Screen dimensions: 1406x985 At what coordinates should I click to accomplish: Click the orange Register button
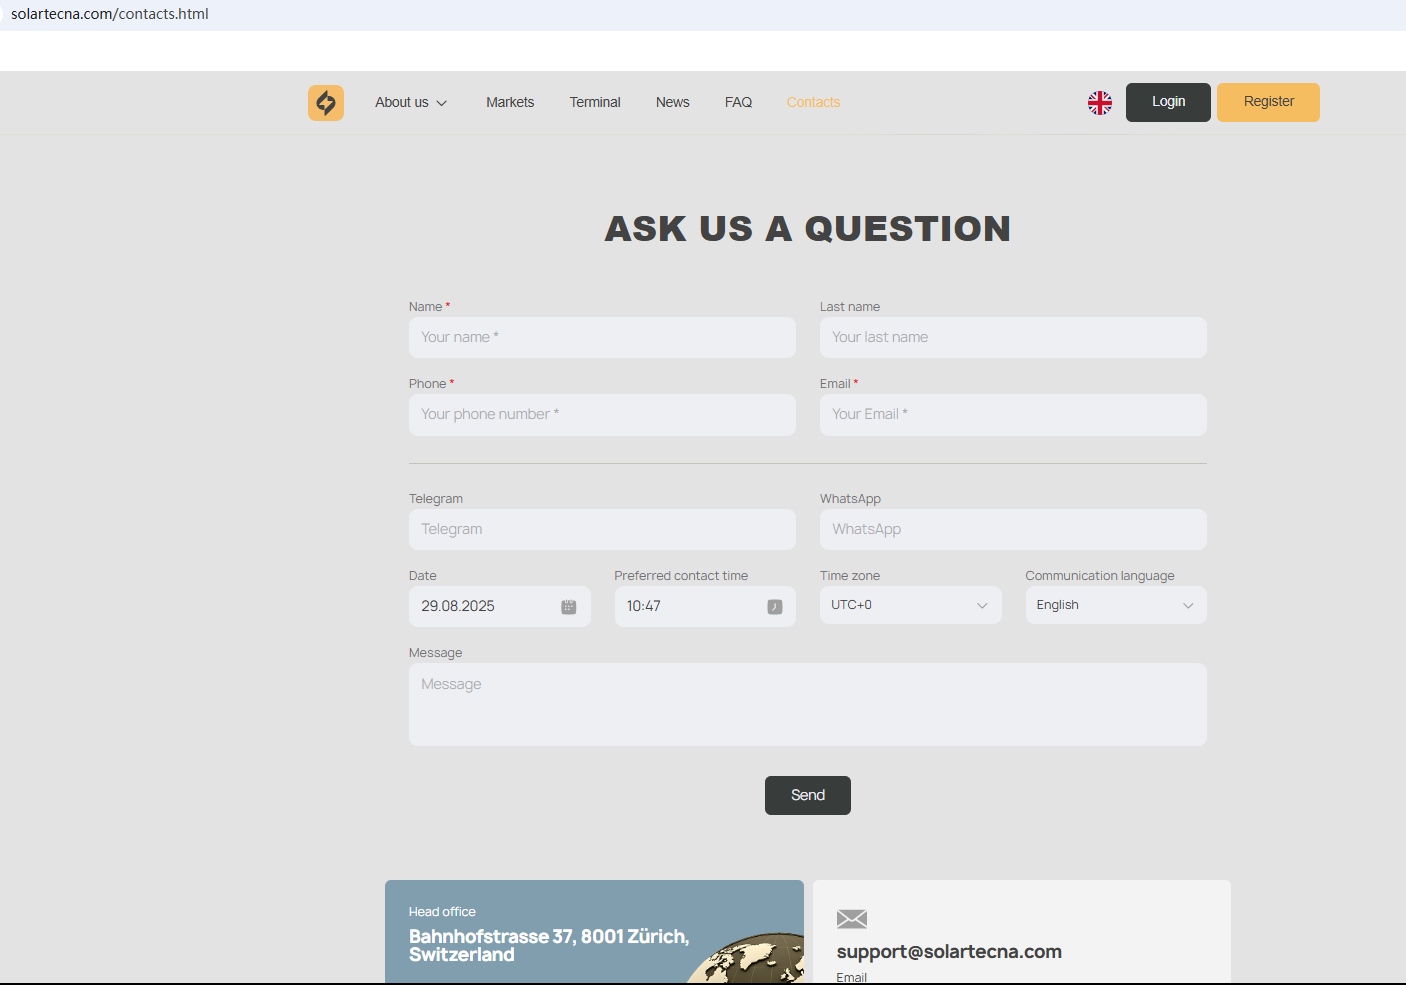pos(1268,102)
